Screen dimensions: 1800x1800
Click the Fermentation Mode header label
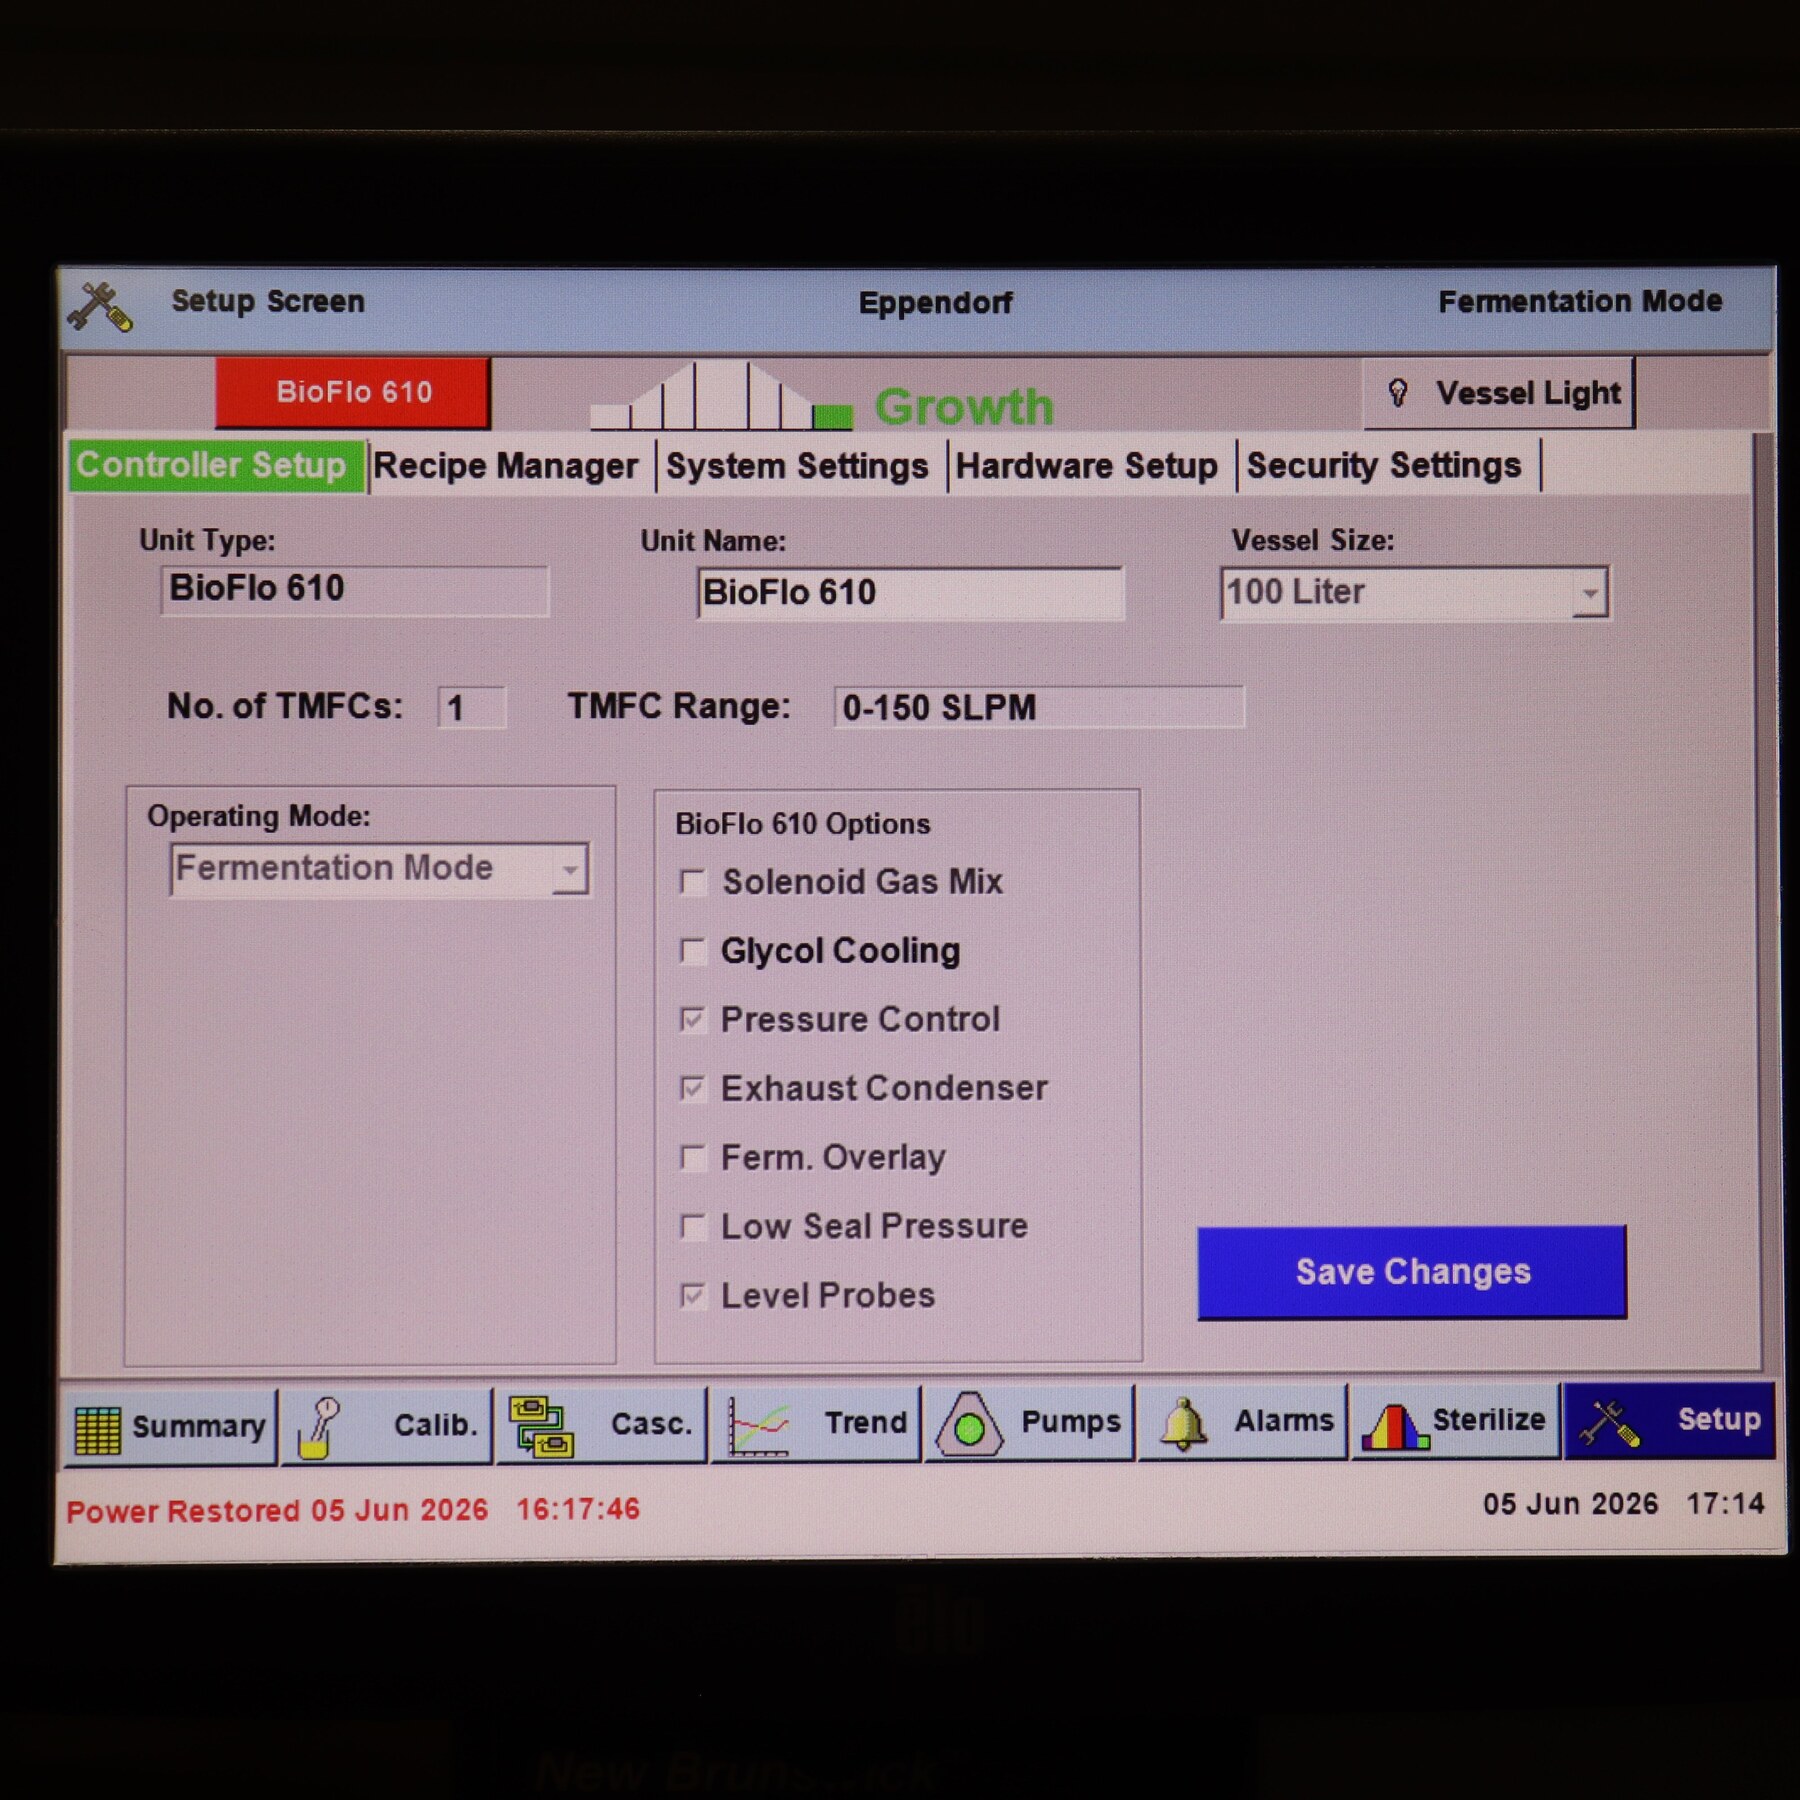tap(1580, 301)
